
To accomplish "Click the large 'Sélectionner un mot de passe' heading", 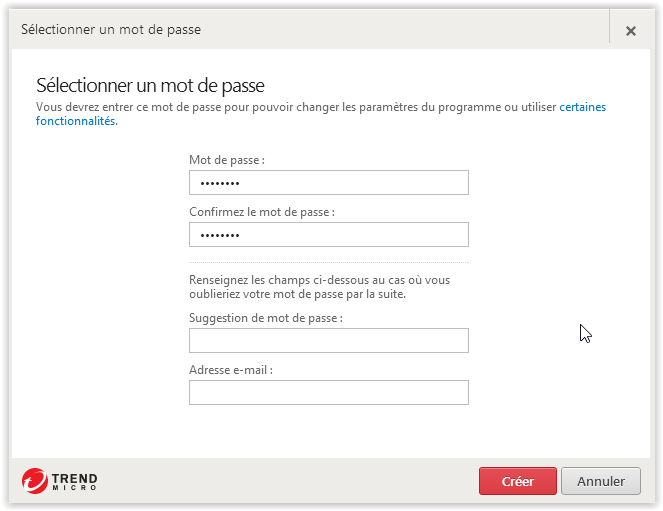I will tap(150, 85).
